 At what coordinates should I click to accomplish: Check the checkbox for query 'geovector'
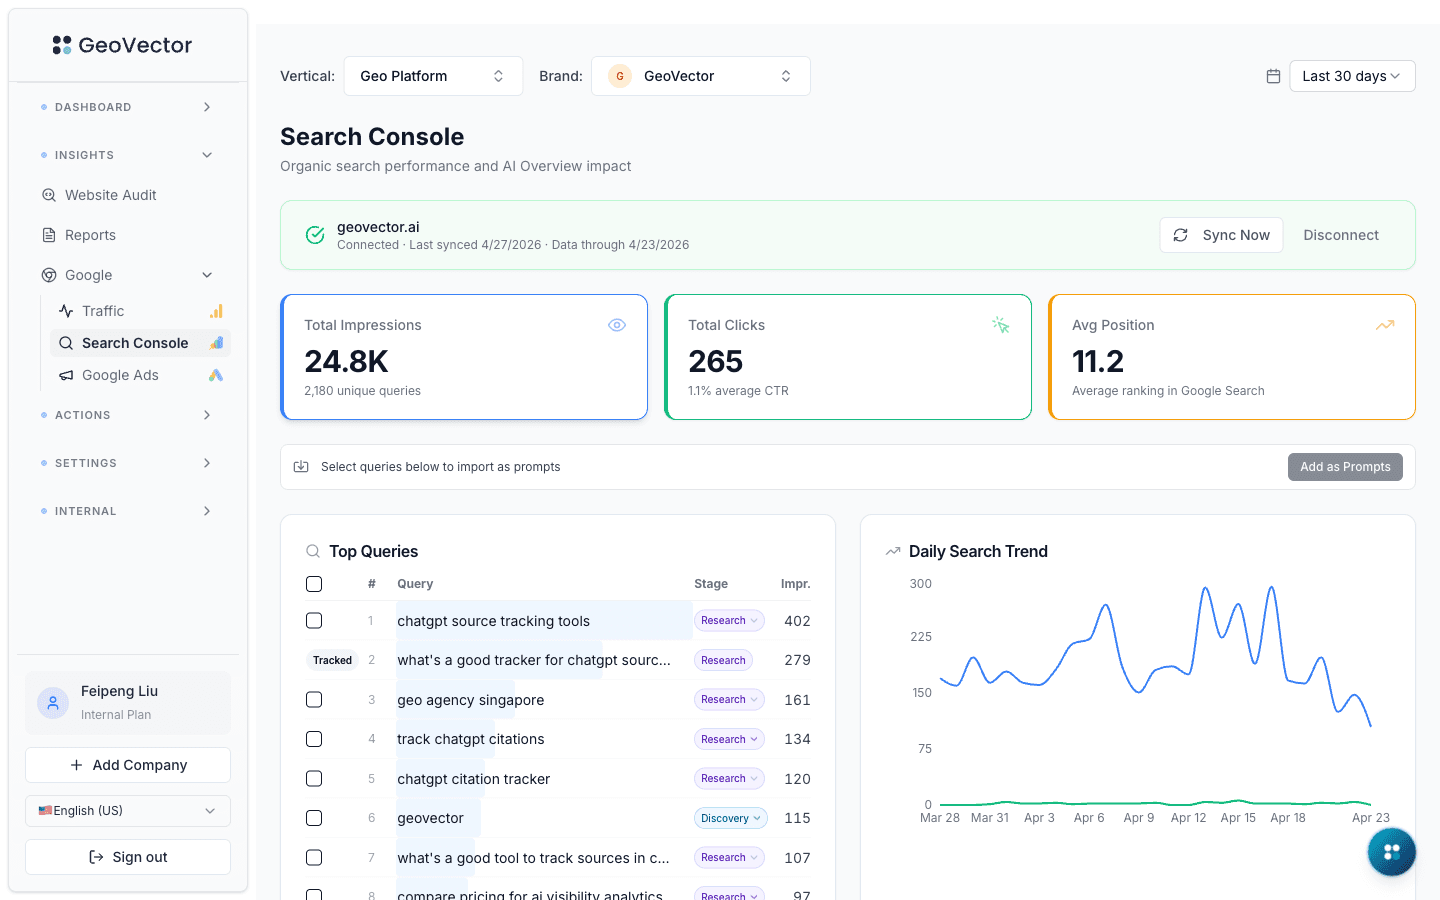tap(314, 817)
